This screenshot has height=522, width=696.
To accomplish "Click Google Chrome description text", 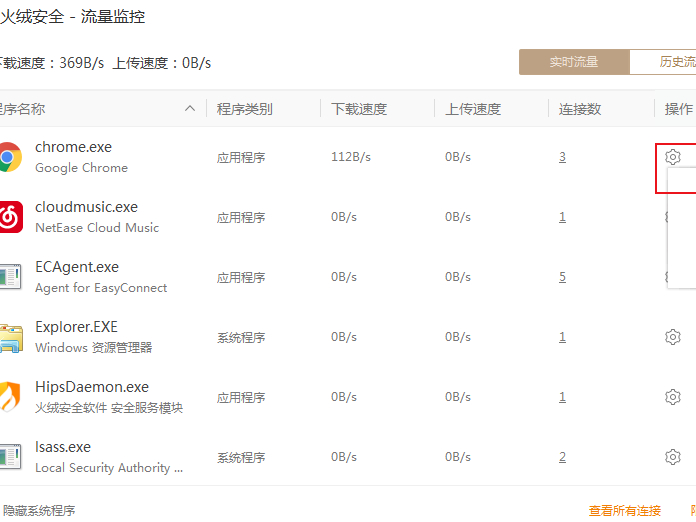I will pos(82,168).
